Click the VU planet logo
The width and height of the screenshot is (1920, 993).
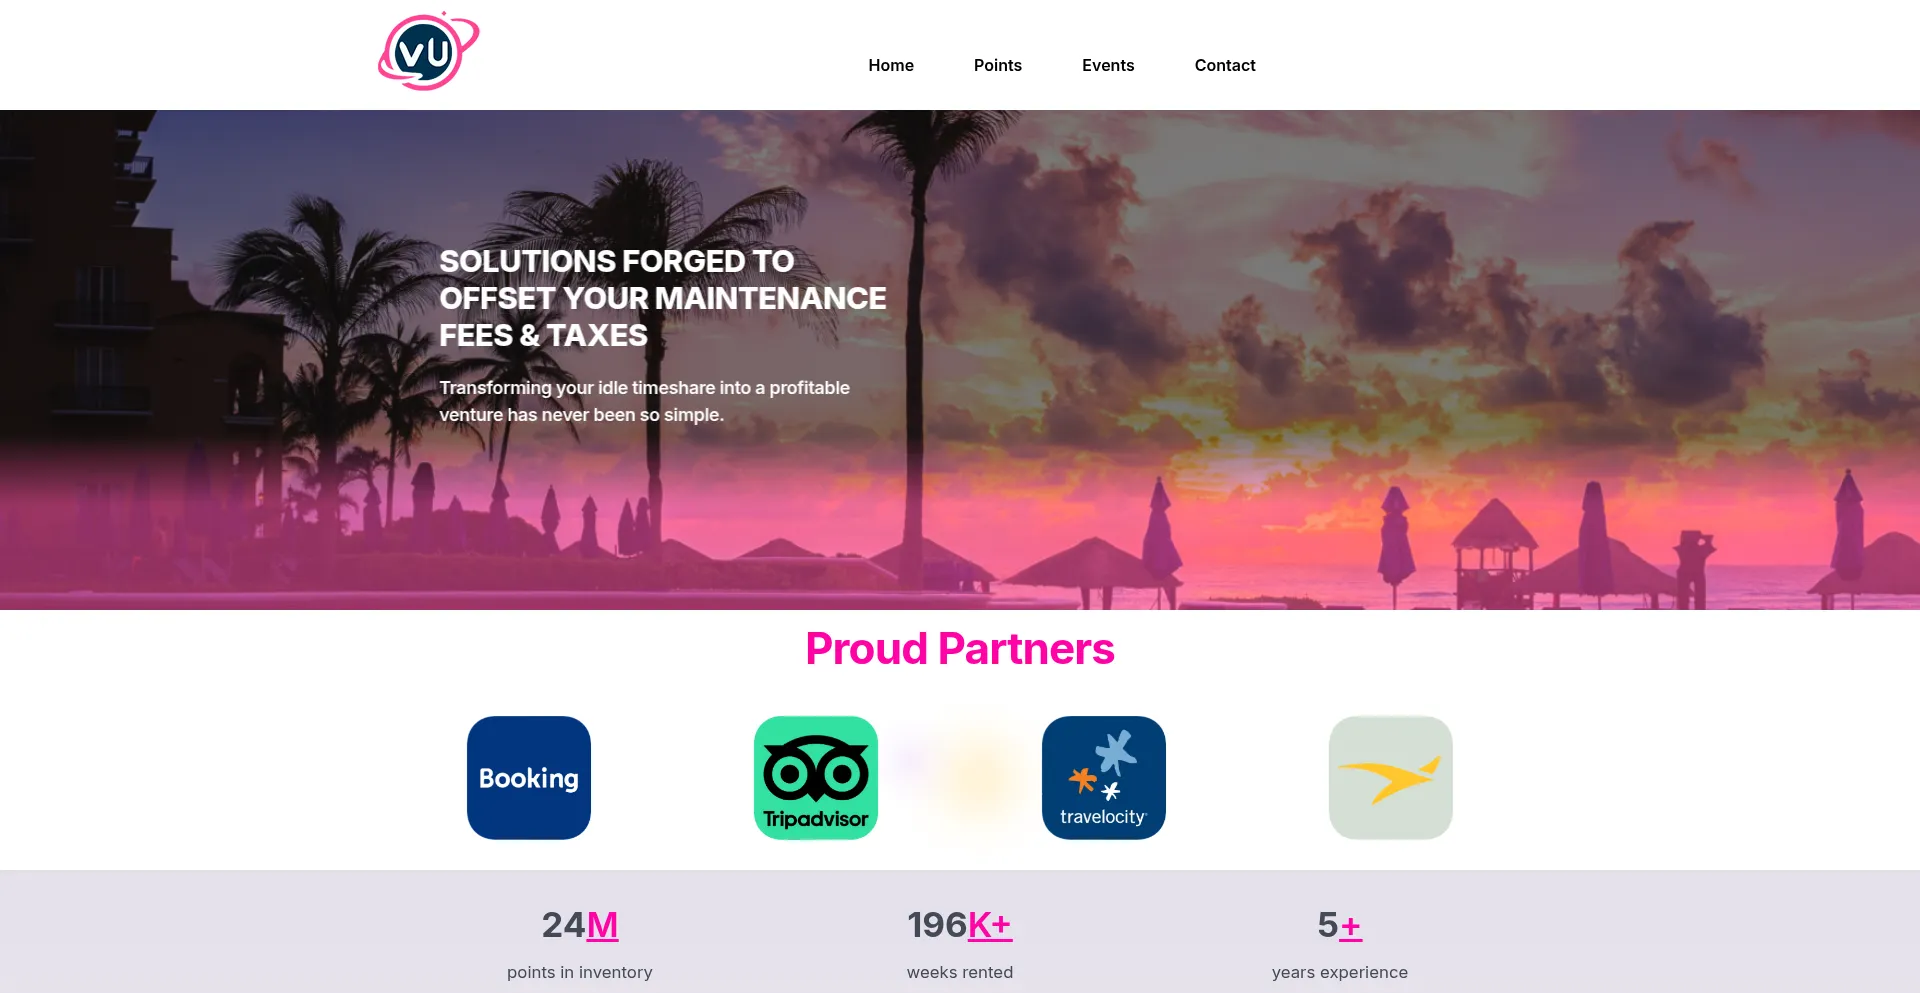tap(428, 52)
